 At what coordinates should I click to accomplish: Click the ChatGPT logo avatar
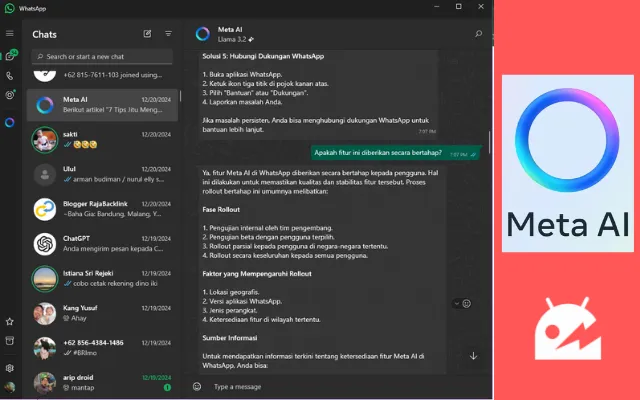(x=44, y=244)
